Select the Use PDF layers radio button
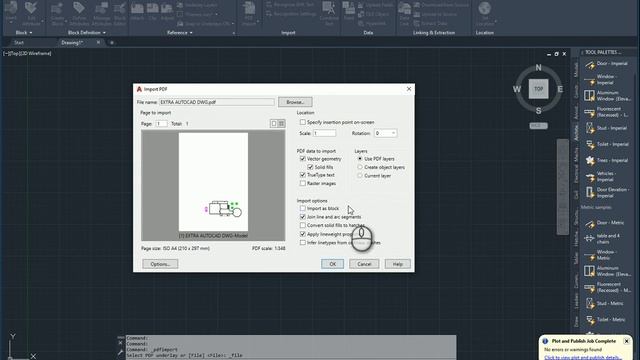 click(360, 158)
